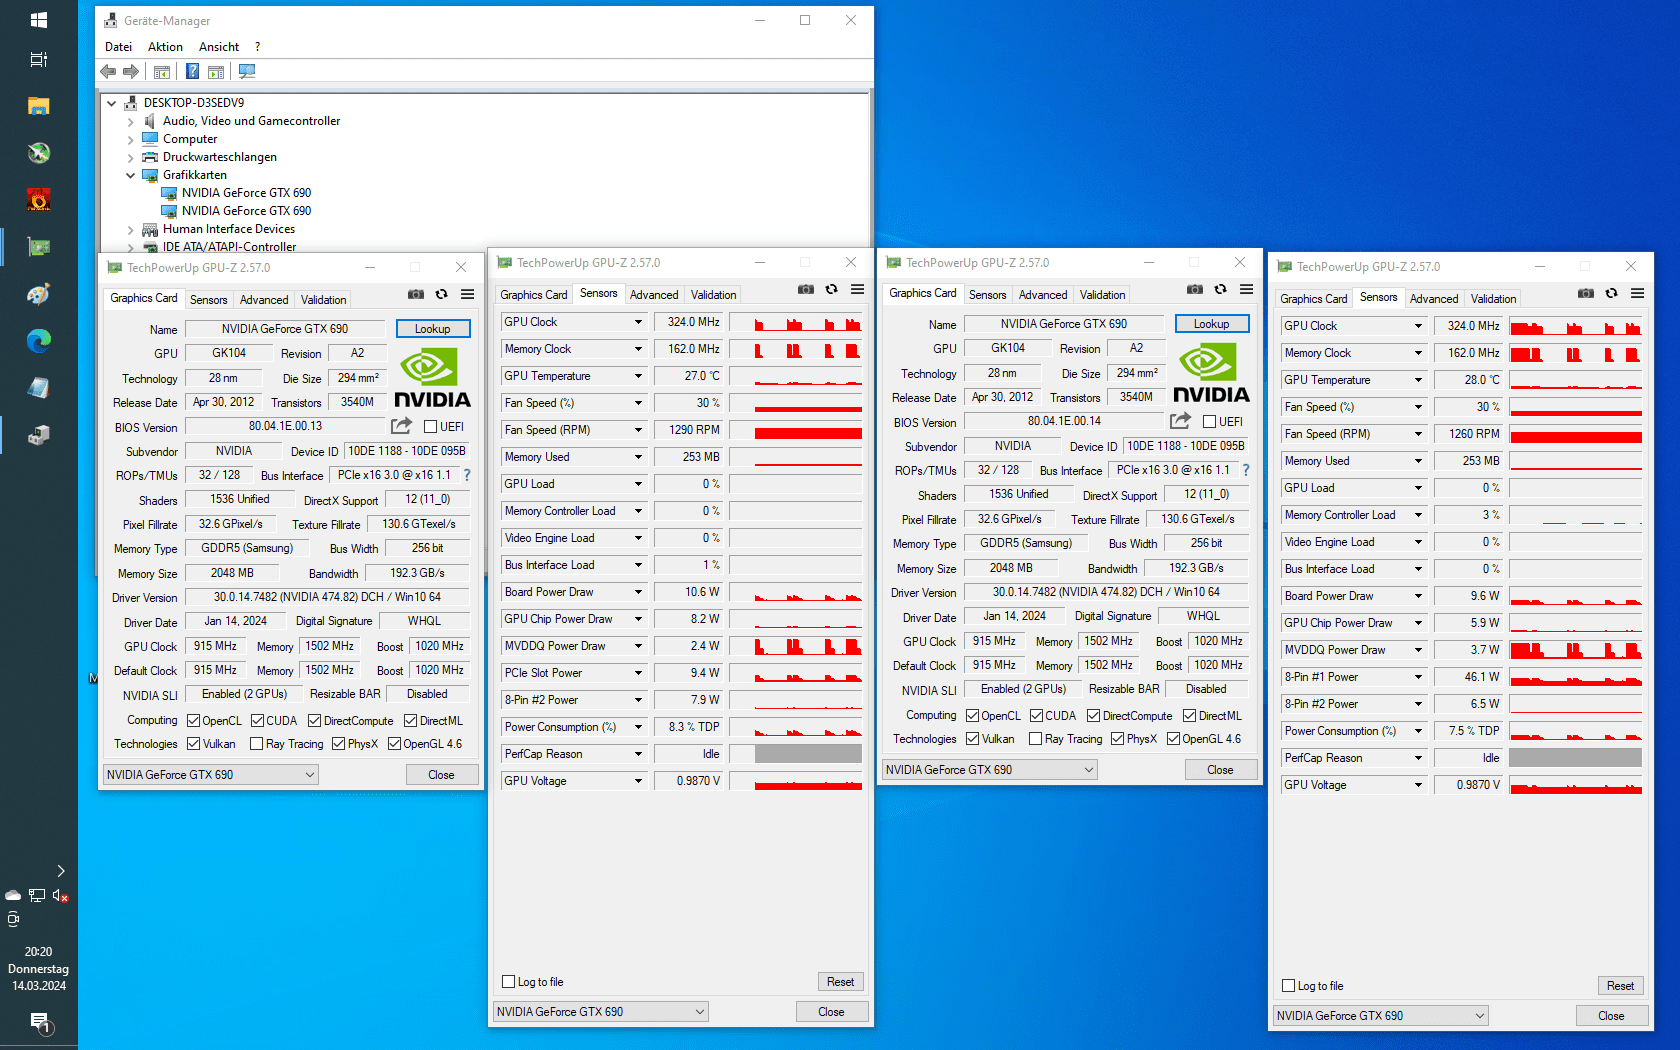Enable Log to file in left Sensors window
This screenshot has height=1050, width=1680.
pyautogui.click(x=509, y=982)
